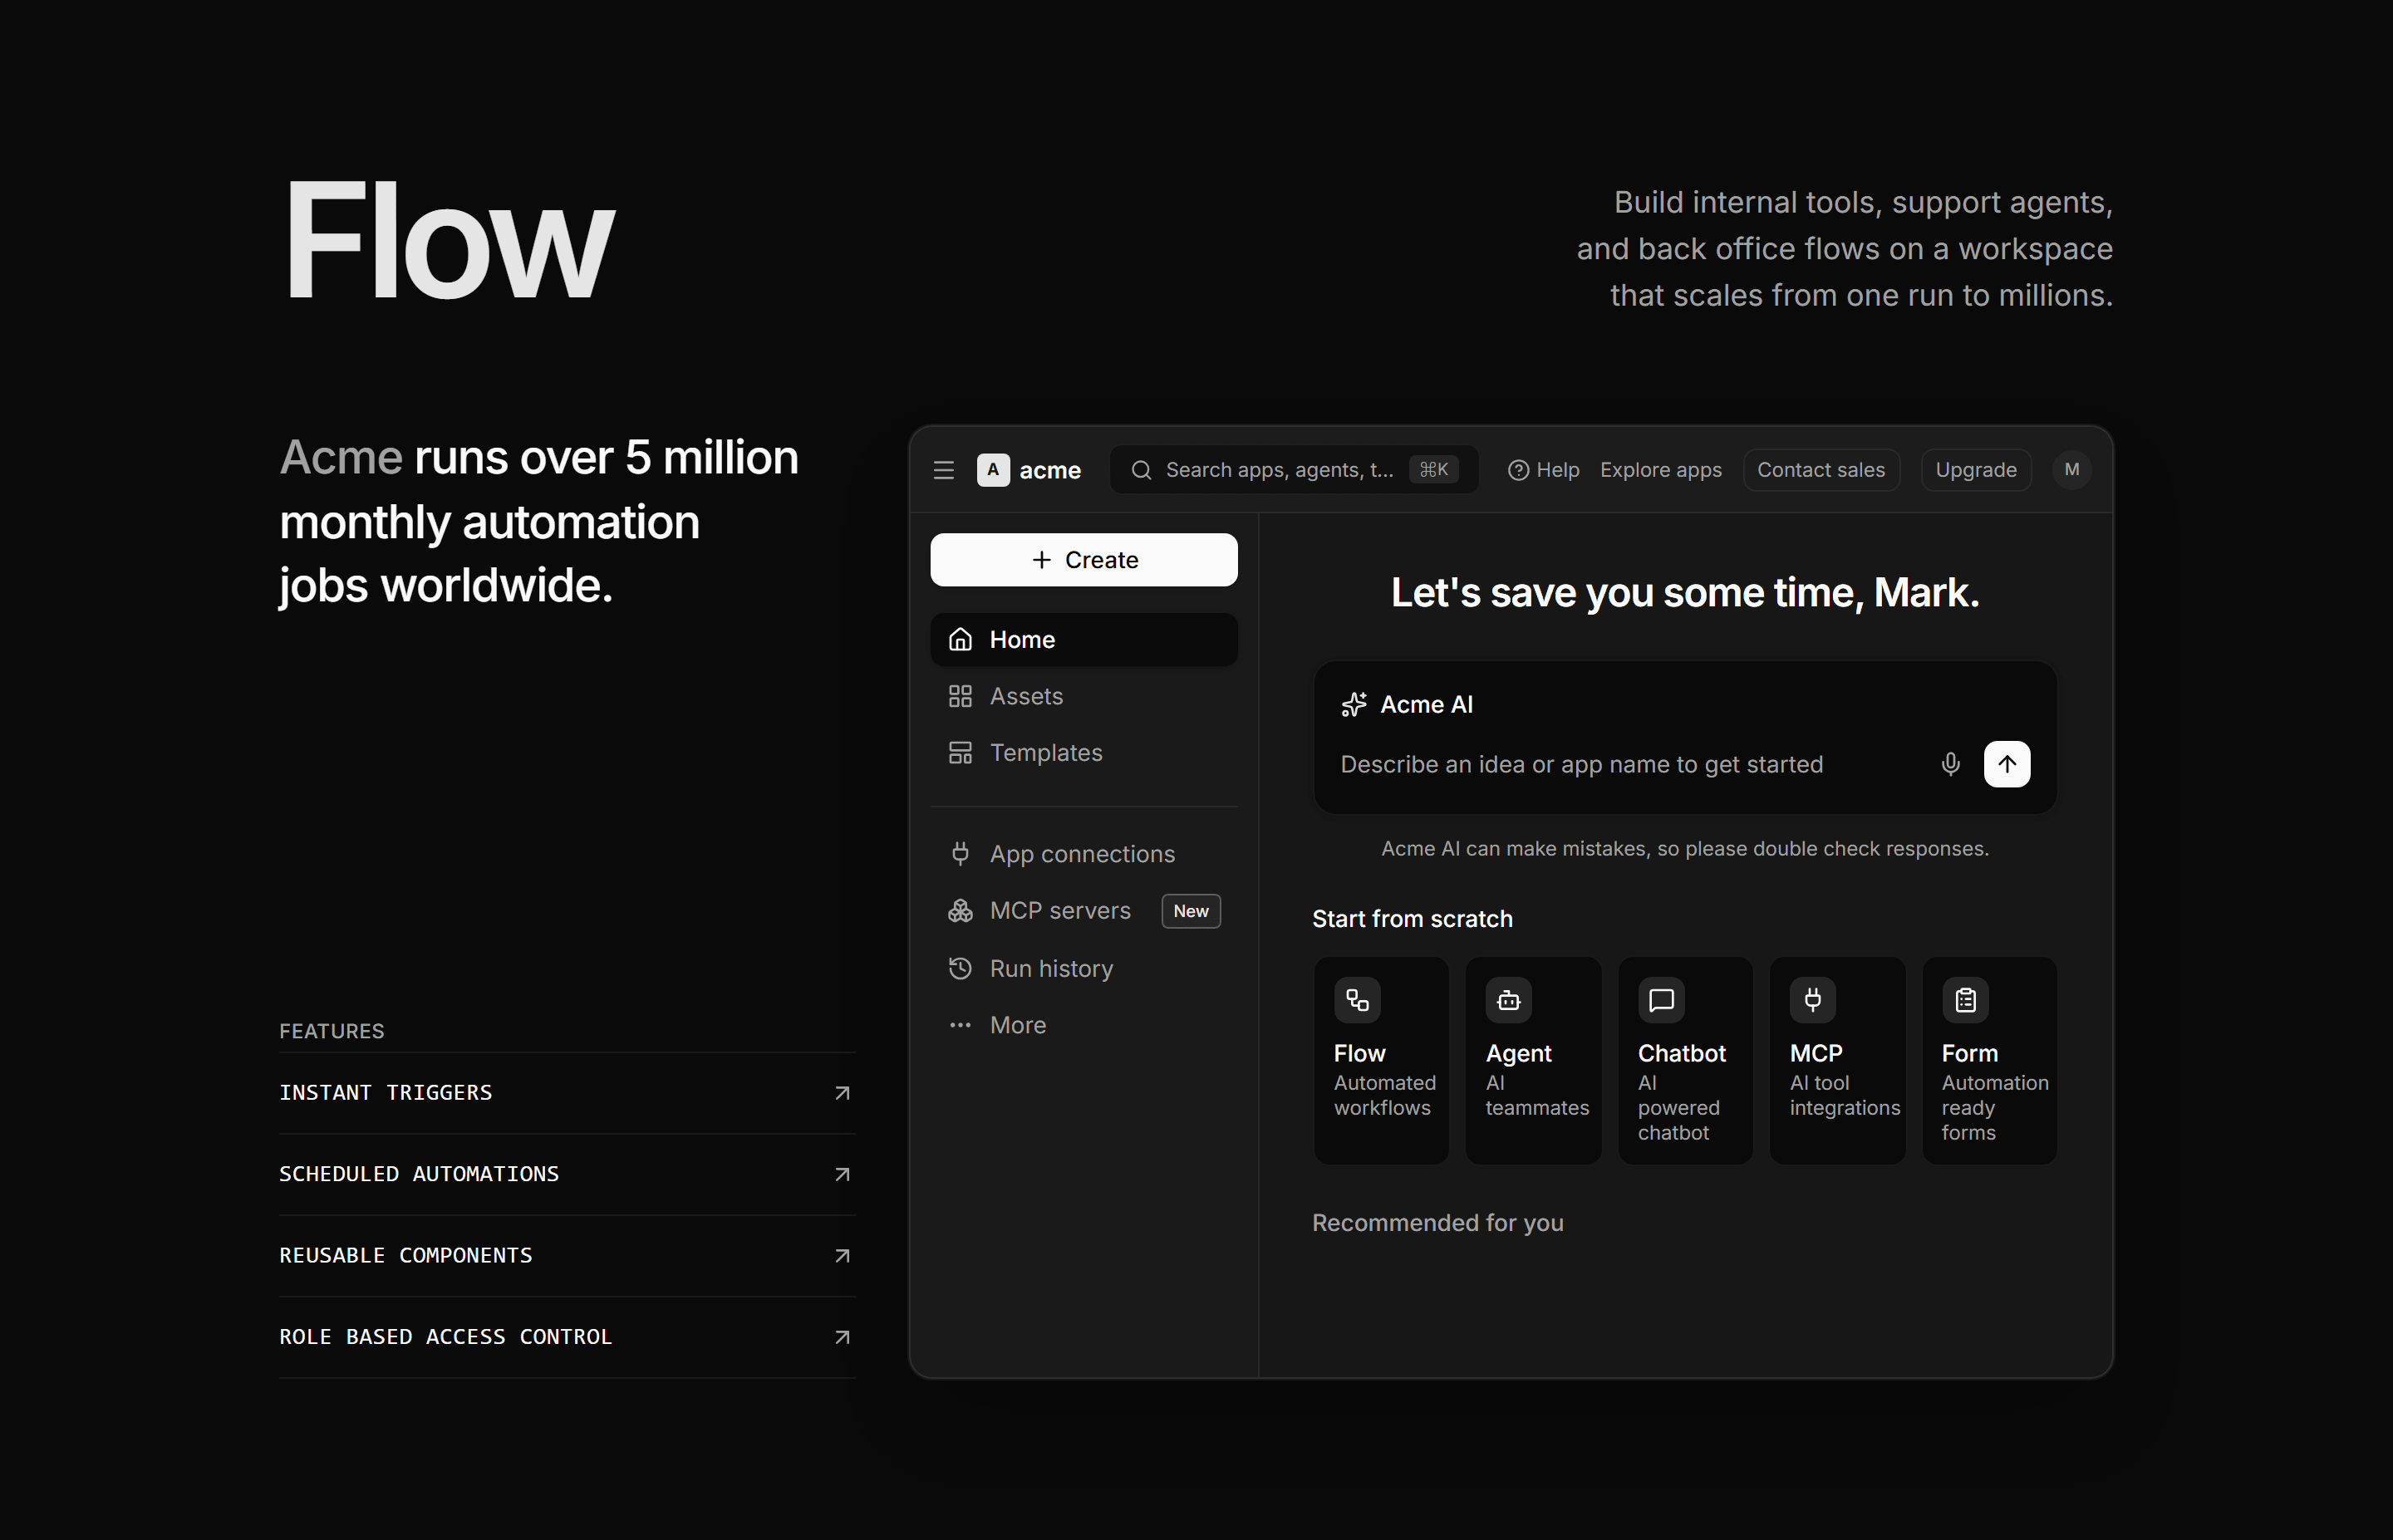Image resolution: width=2393 pixels, height=1540 pixels.
Task: Click the Create button
Action: click(1084, 560)
